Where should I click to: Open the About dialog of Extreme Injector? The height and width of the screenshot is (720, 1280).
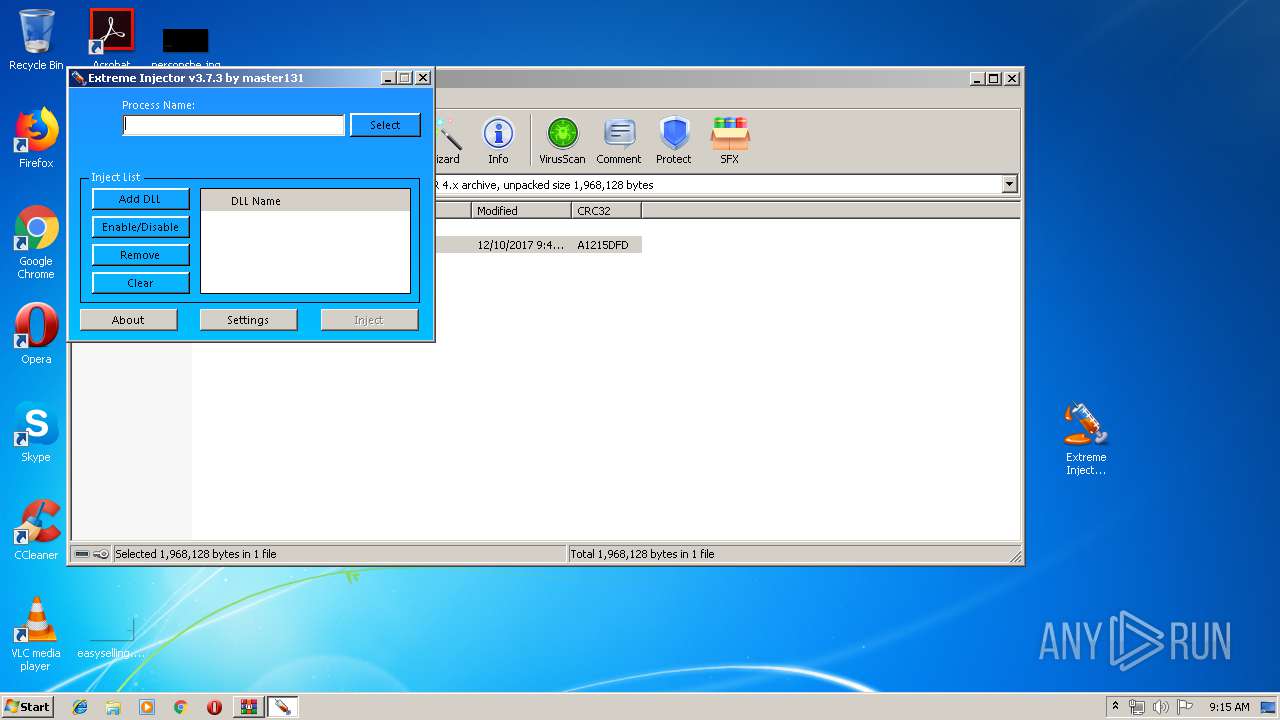coord(128,320)
